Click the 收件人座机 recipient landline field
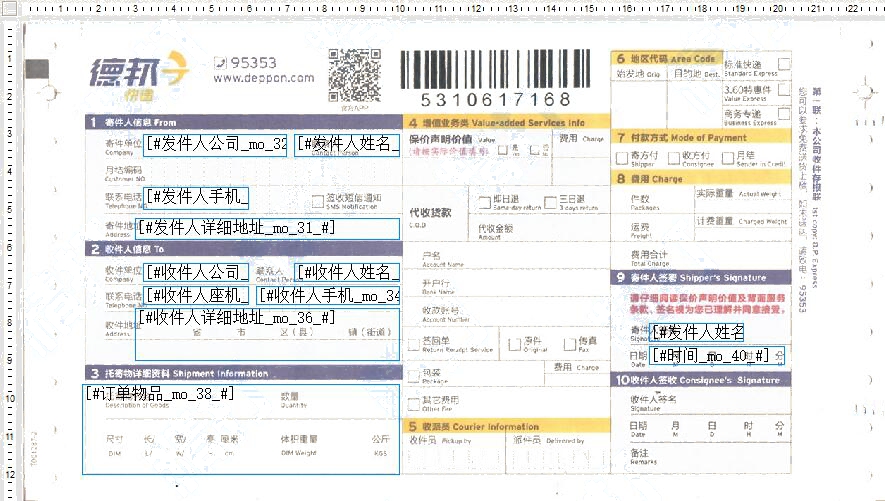The image size is (885, 501). [196, 295]
